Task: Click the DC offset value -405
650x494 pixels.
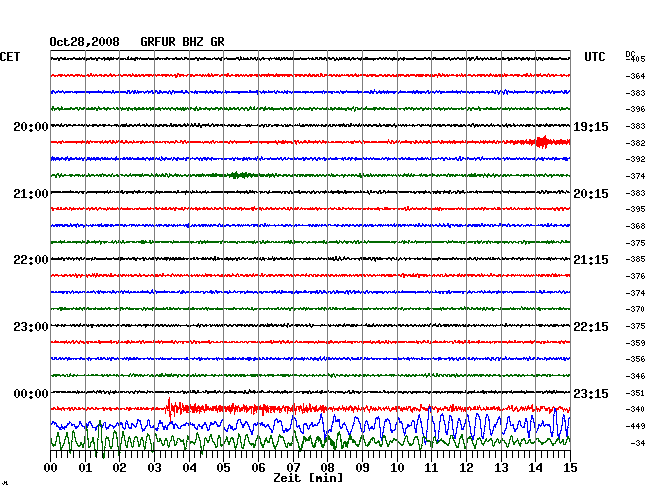Action: (x=635, y=59)
